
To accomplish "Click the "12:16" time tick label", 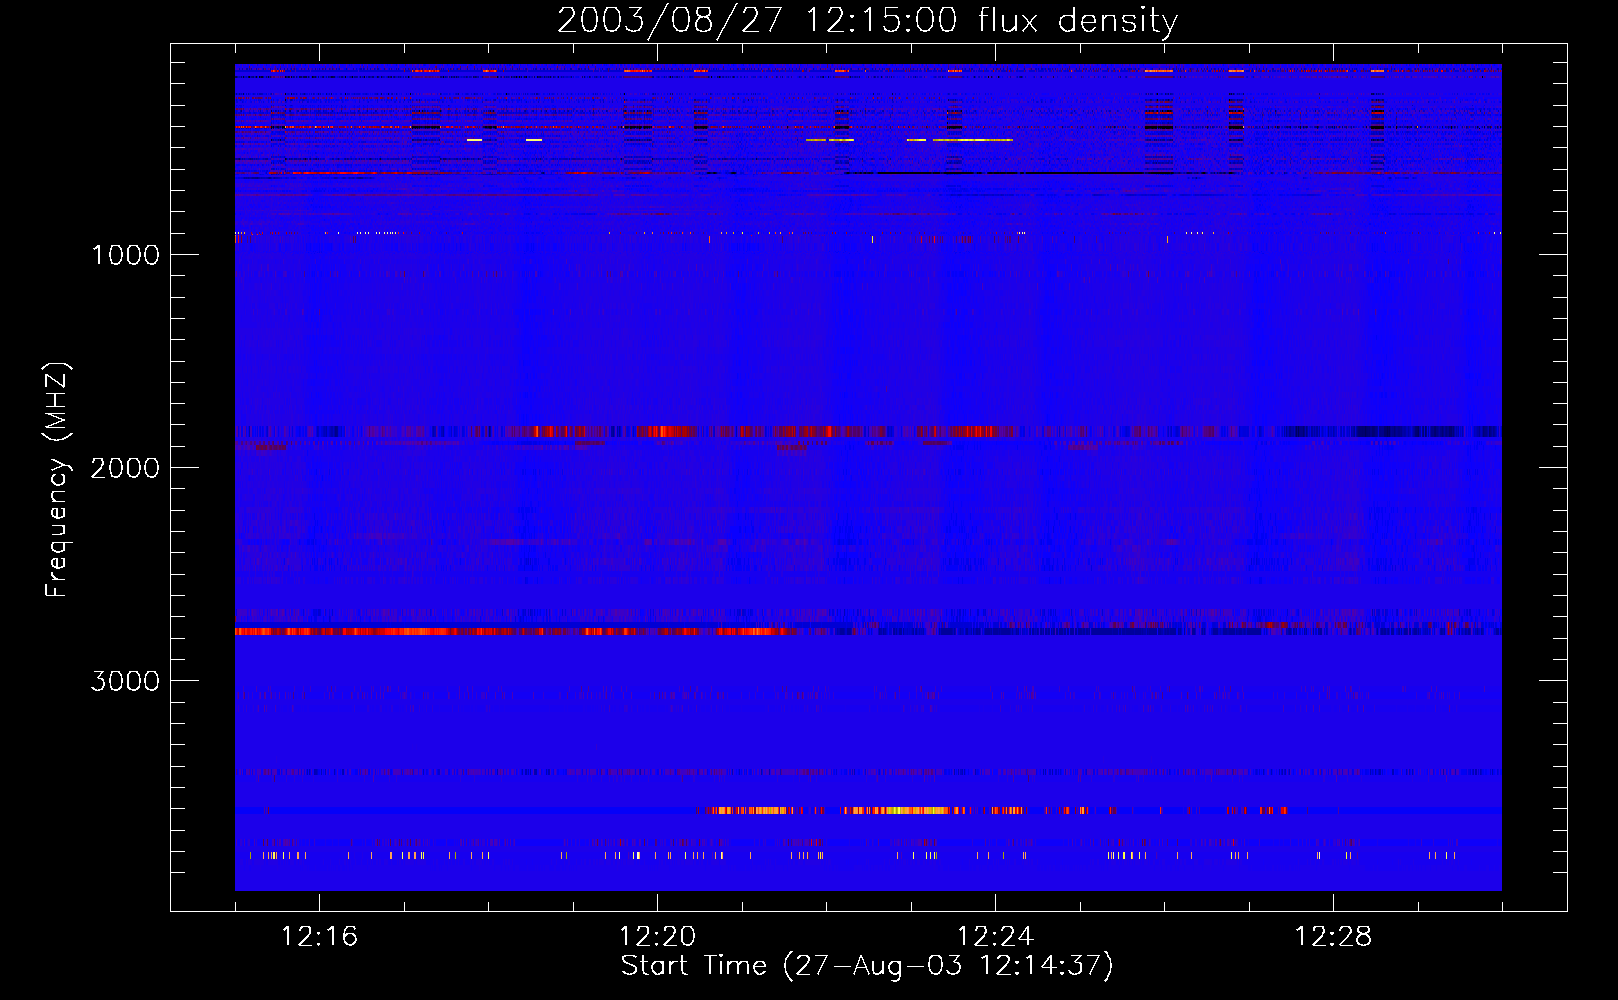I will pos(319,937).
